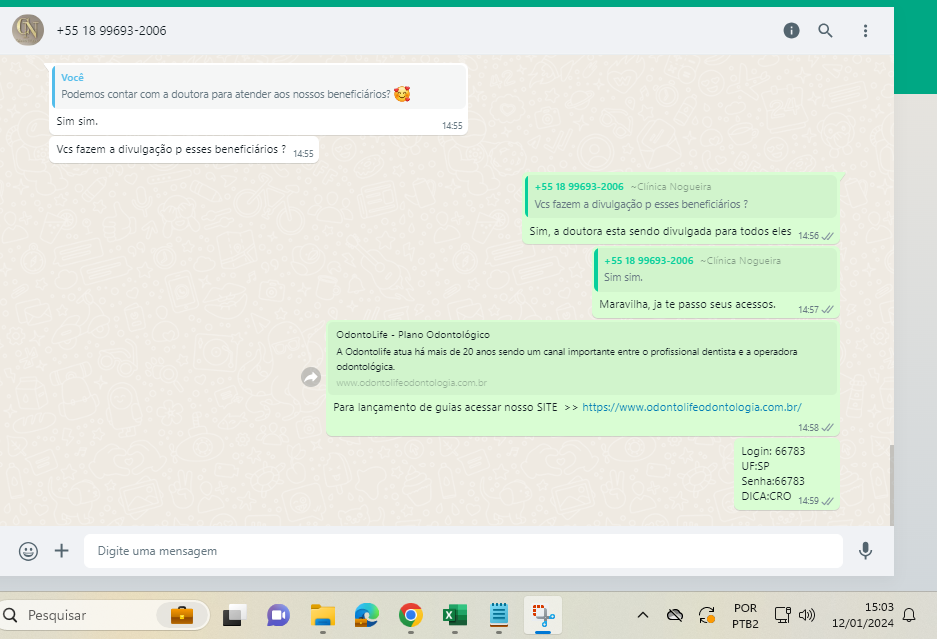Viewport: 937px width, 639px height.
Task: Expand hidden system tray icons chevron
Action: (x=642, y=614)
